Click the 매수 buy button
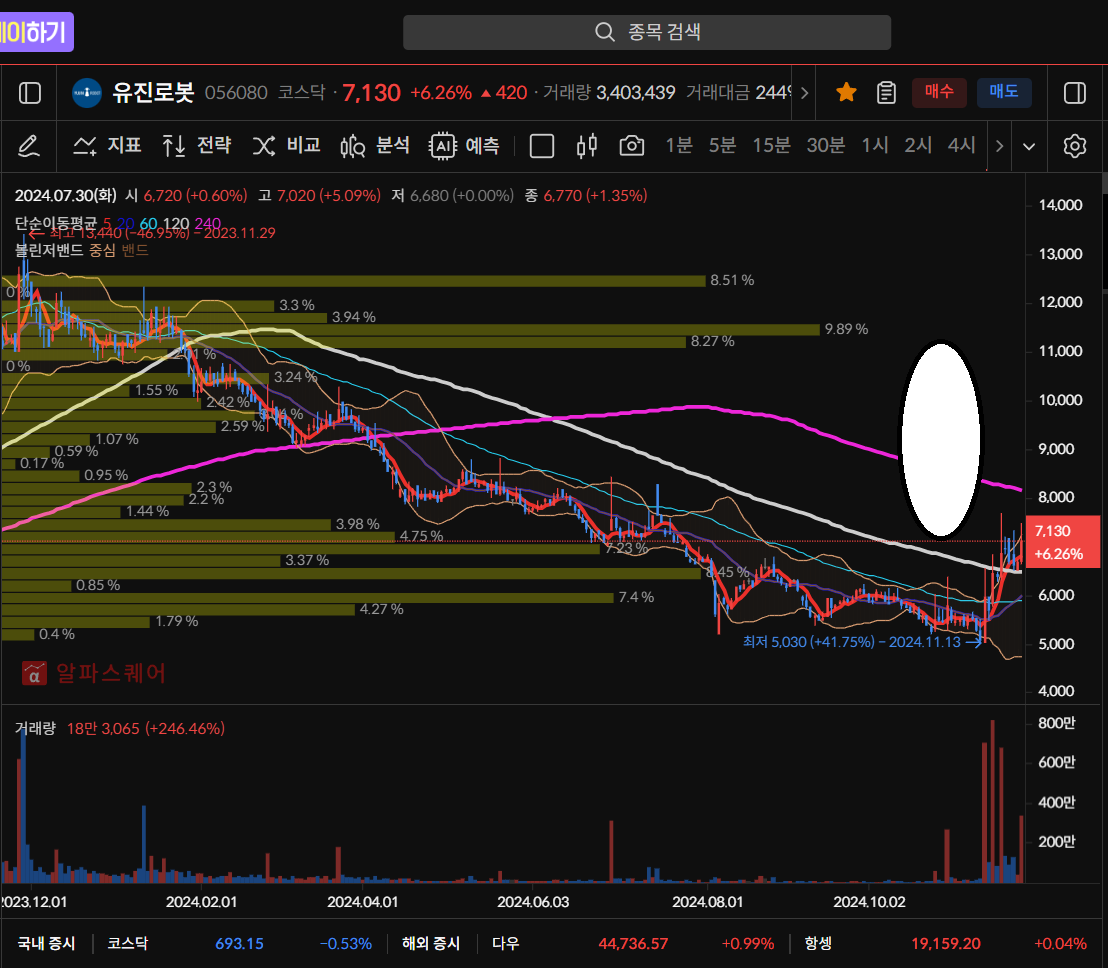 point(939,92)
